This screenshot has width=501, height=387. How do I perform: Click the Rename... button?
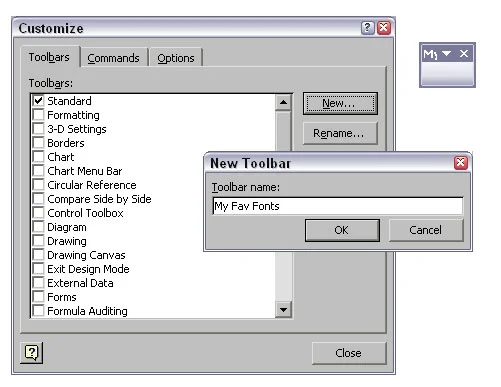[x=340, y=133]
